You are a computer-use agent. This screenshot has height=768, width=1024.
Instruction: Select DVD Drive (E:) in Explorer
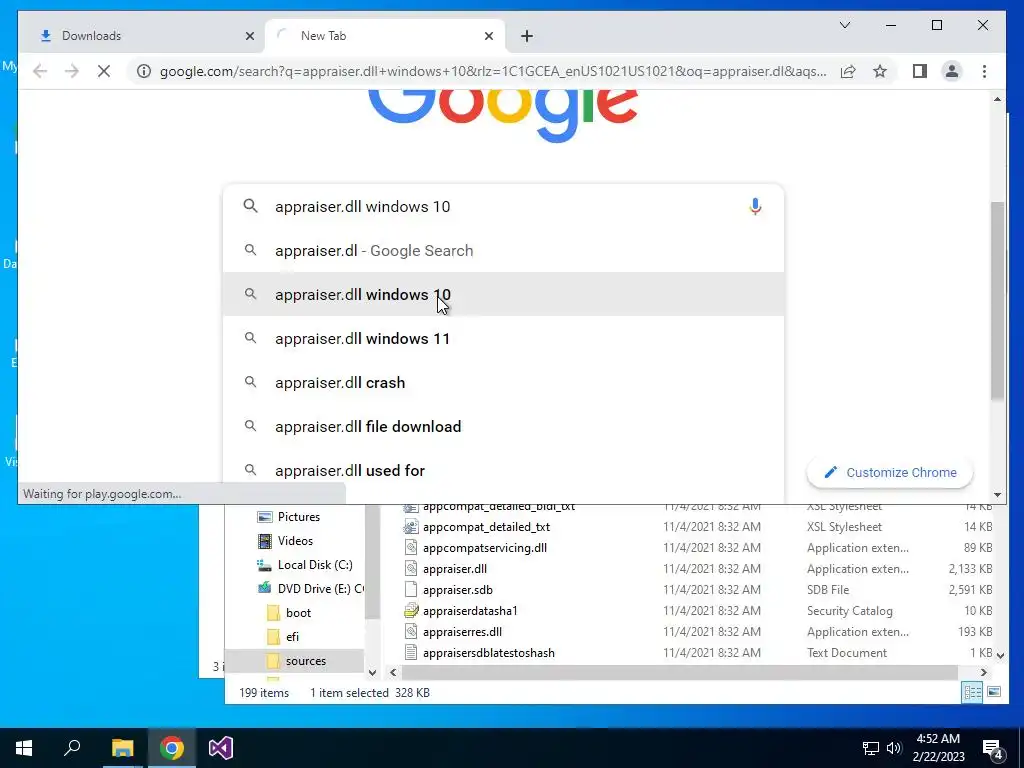(x=310, y=588)
